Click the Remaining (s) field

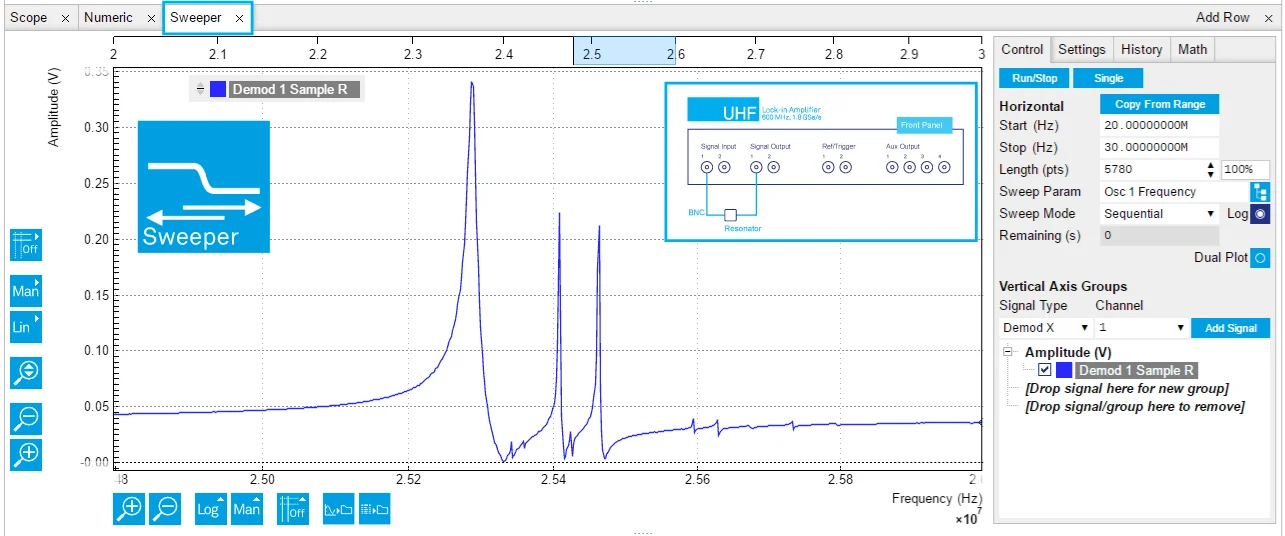tap(1159, 236)
